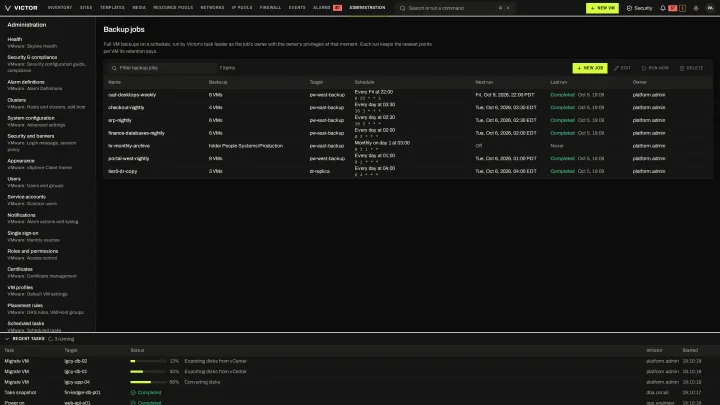Select the hr-monthly-archive job row
The width and height of the screenshot is (720, 405).
click(x=408, y=146)
